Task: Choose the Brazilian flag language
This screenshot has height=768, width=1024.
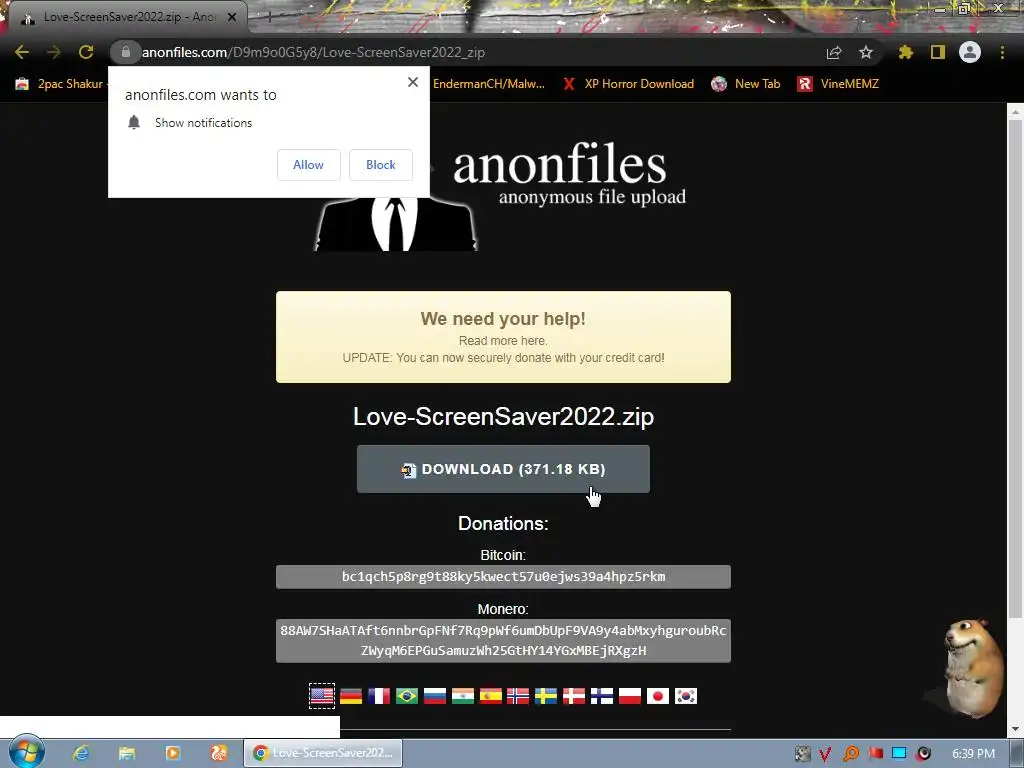Action: (407, 696)
